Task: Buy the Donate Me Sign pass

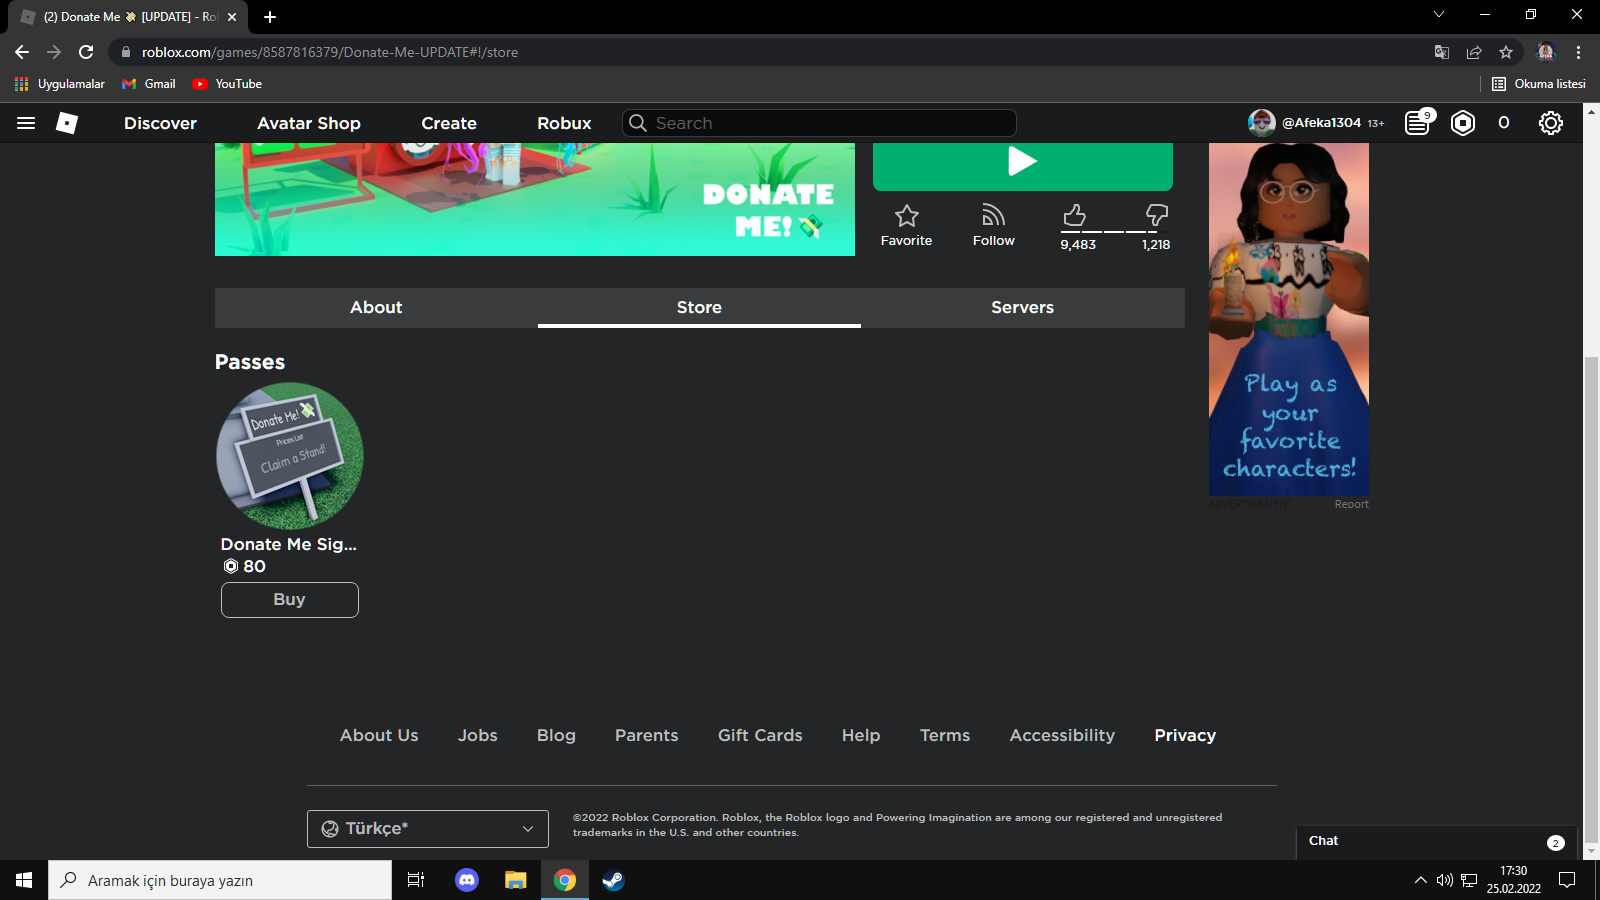Action: 290,600
